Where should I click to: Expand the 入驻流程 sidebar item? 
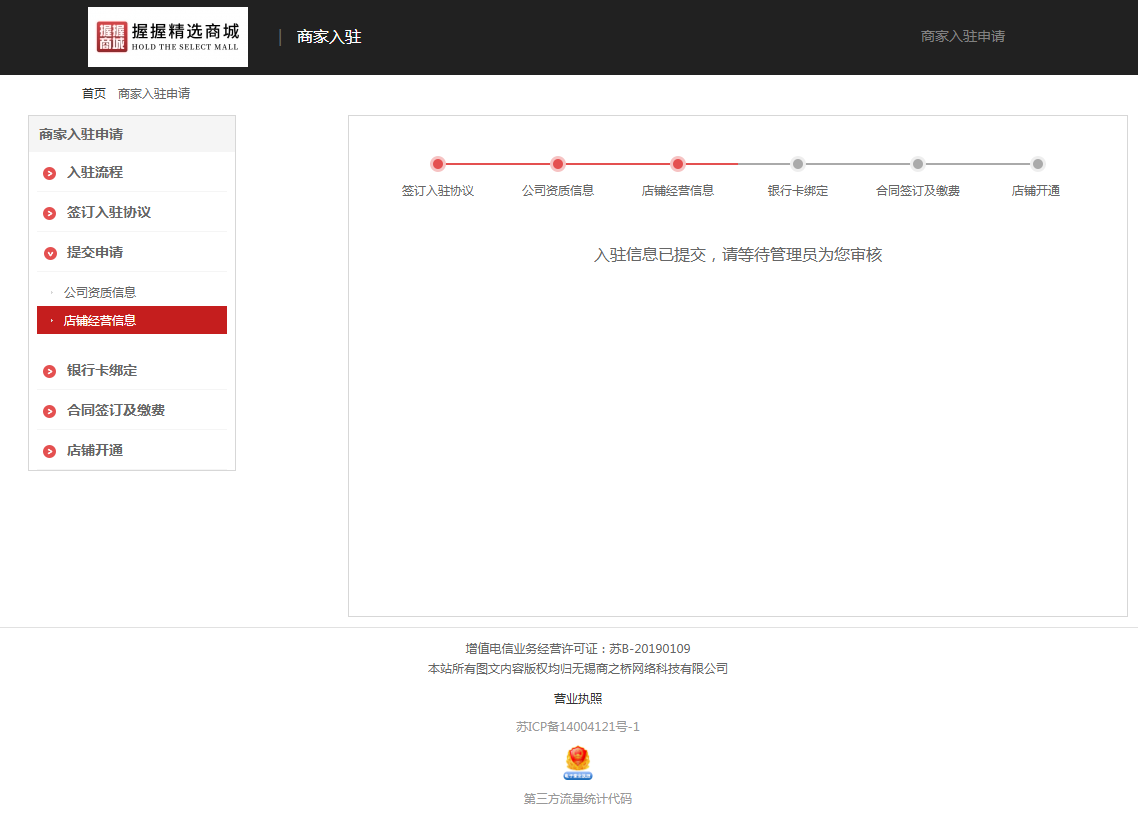point(95,172)
